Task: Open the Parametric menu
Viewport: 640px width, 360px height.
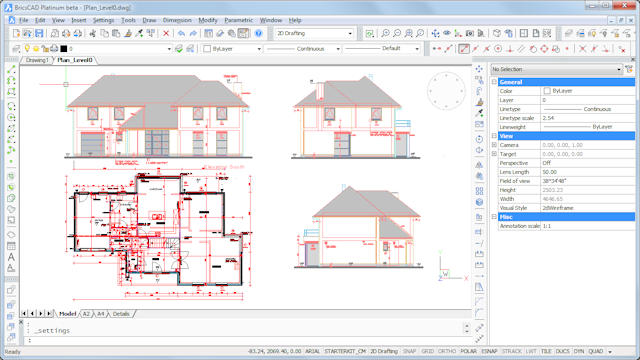Action: click(x=238, y=20)
